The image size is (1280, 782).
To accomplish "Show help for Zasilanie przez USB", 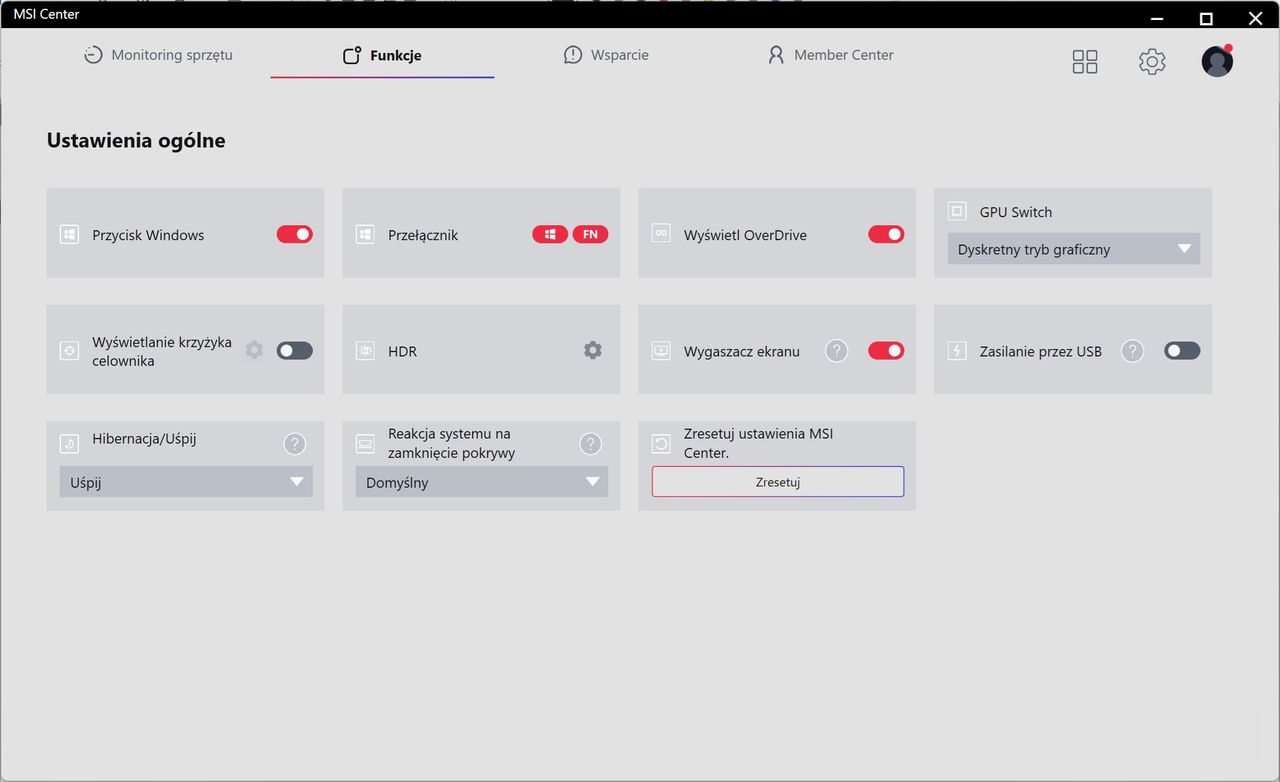I will pyautogui.click(x=1132, y=351).
